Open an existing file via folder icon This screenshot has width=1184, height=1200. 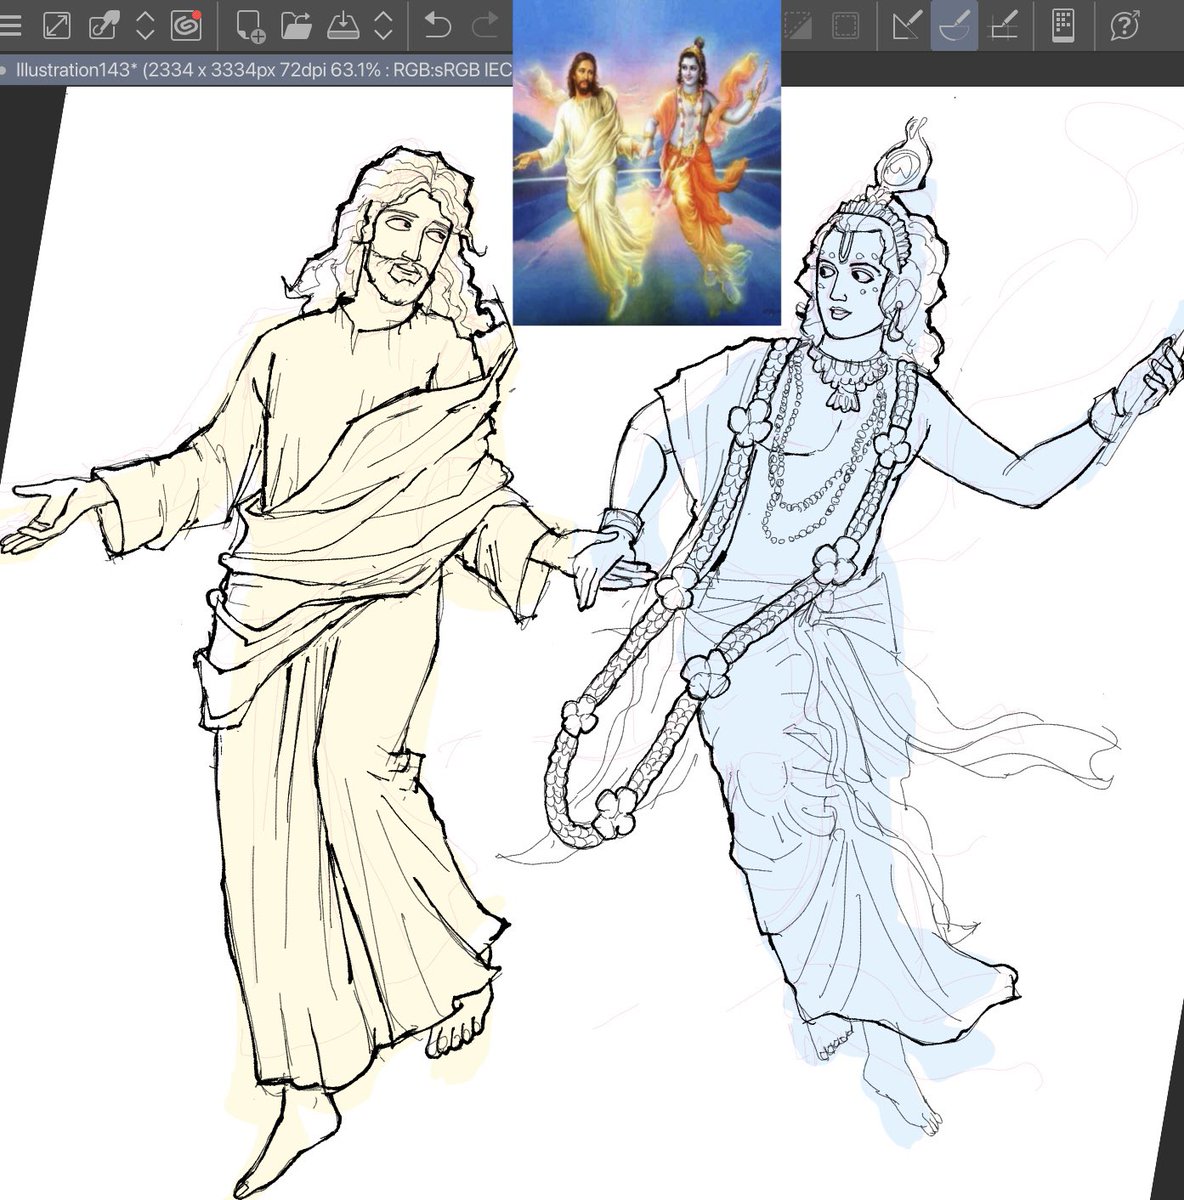click(296, 25)
